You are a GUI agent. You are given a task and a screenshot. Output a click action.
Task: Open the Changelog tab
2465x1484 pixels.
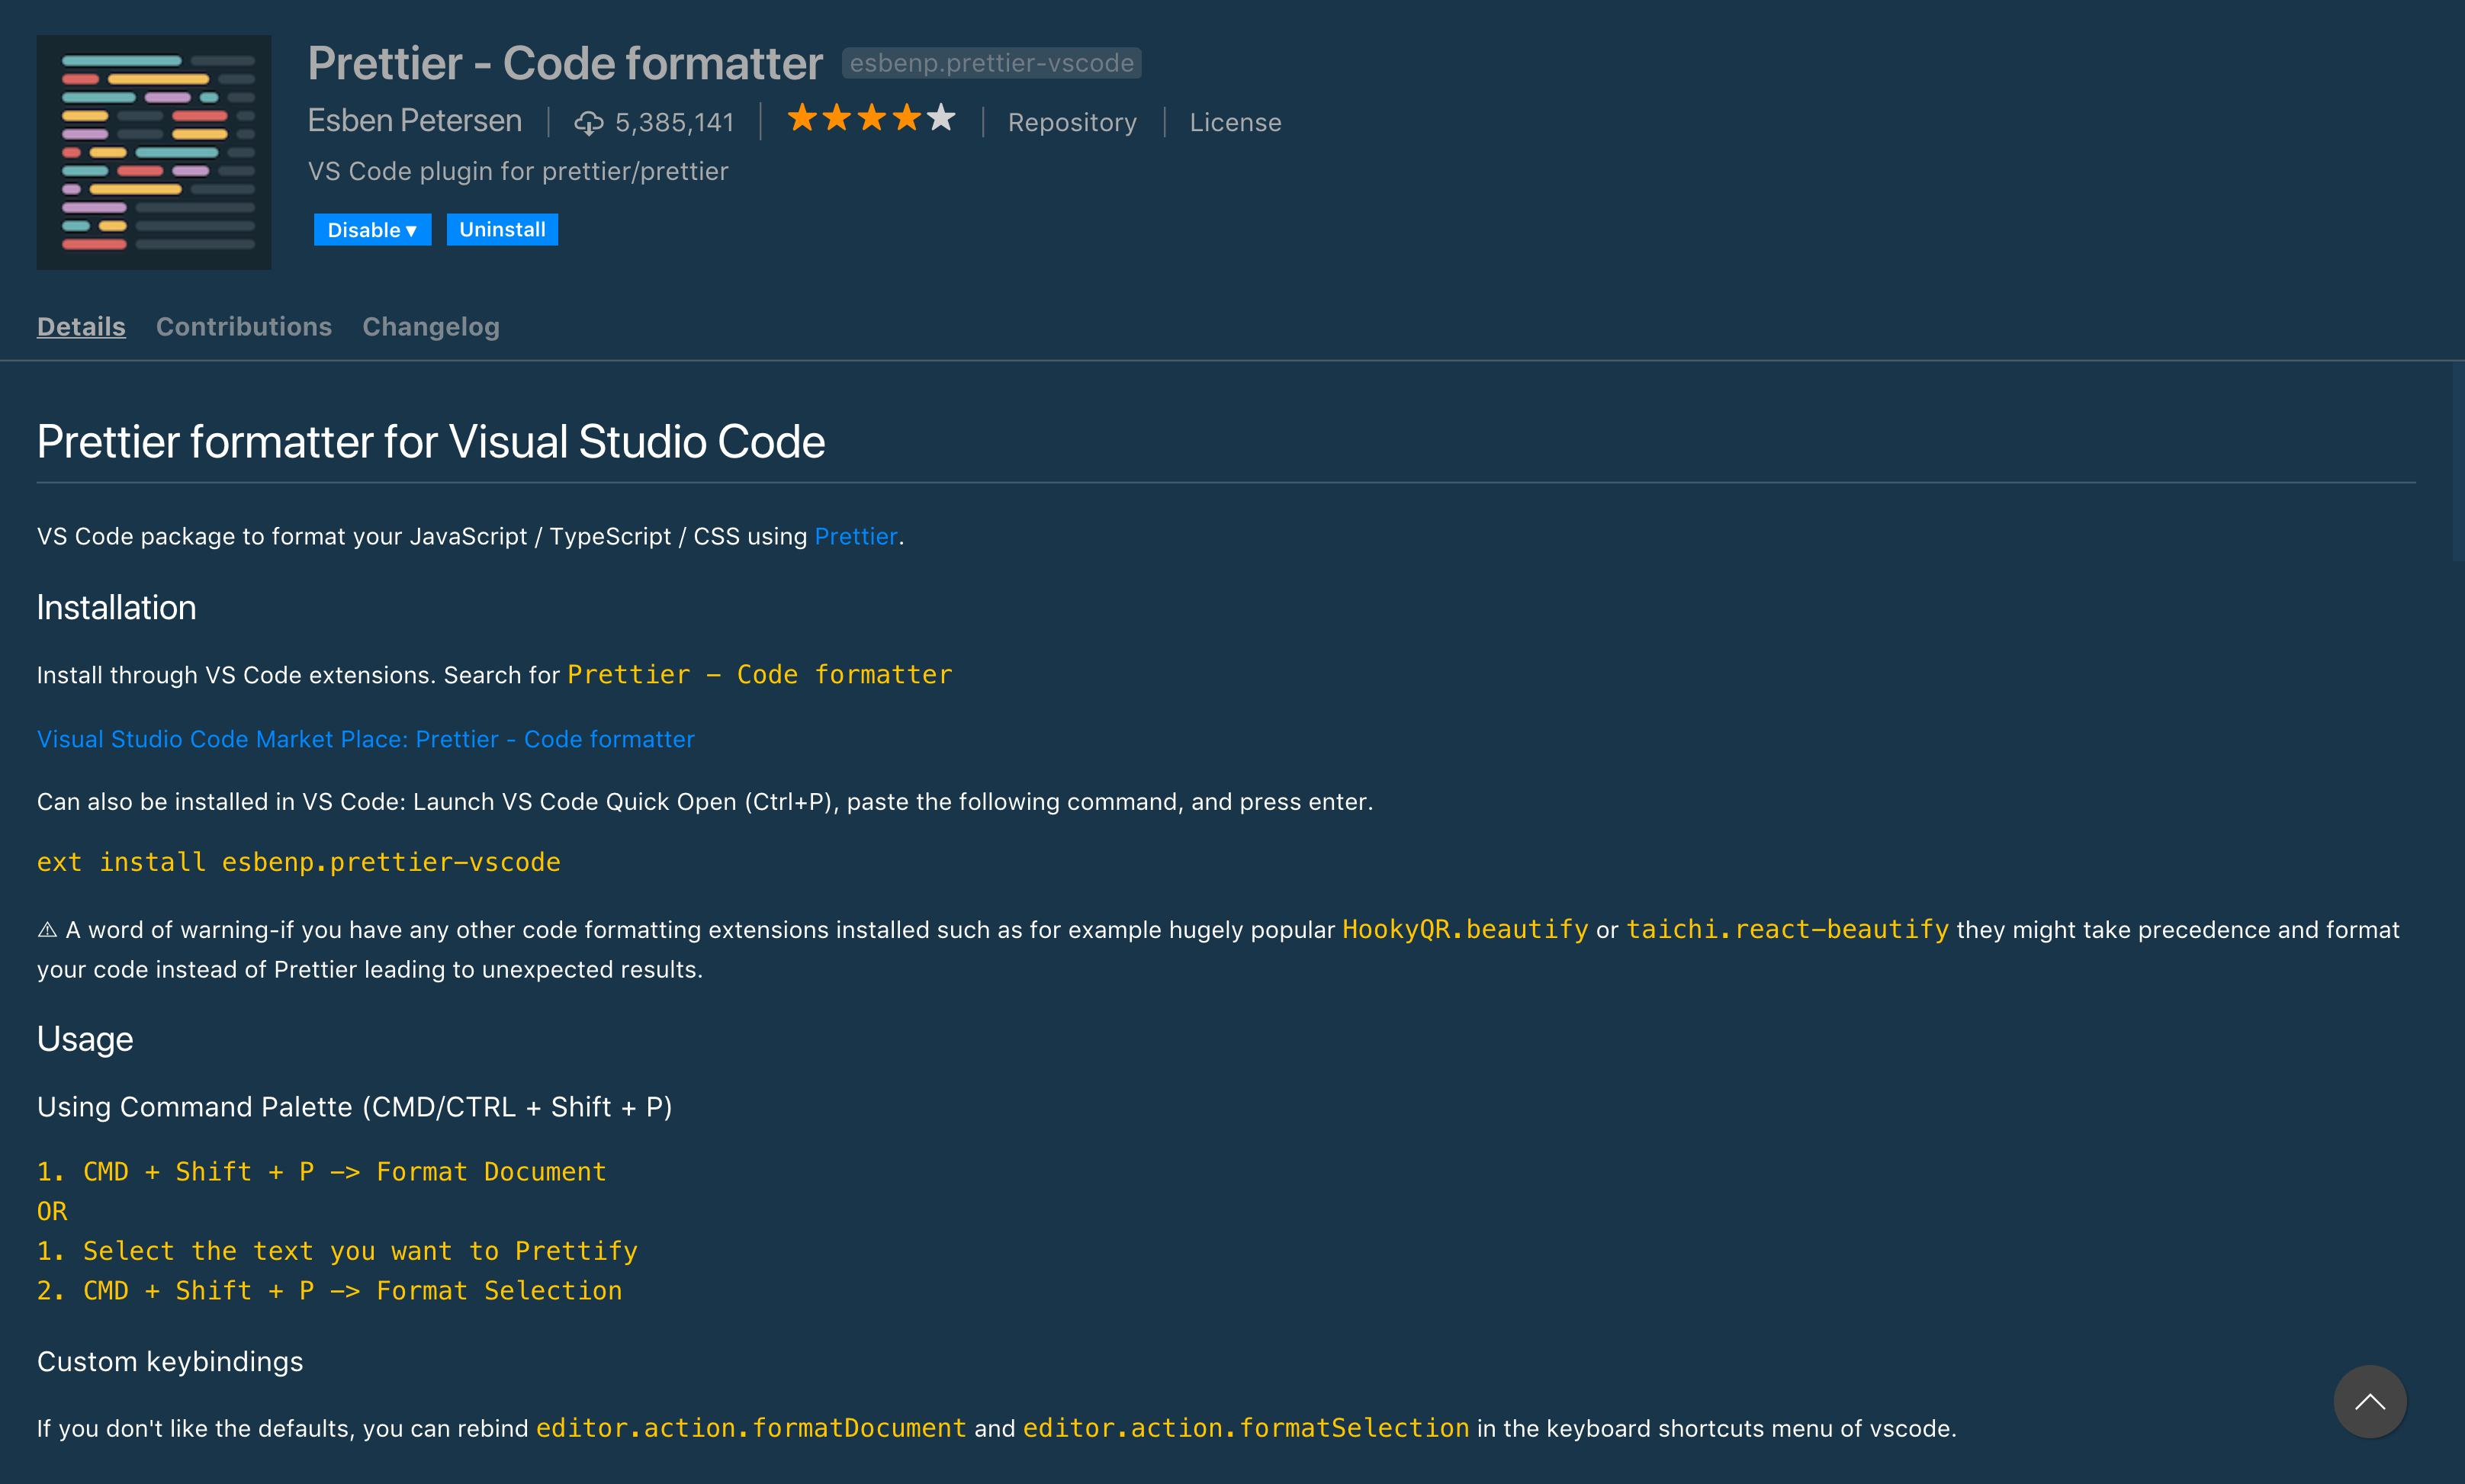coord(431,327)
